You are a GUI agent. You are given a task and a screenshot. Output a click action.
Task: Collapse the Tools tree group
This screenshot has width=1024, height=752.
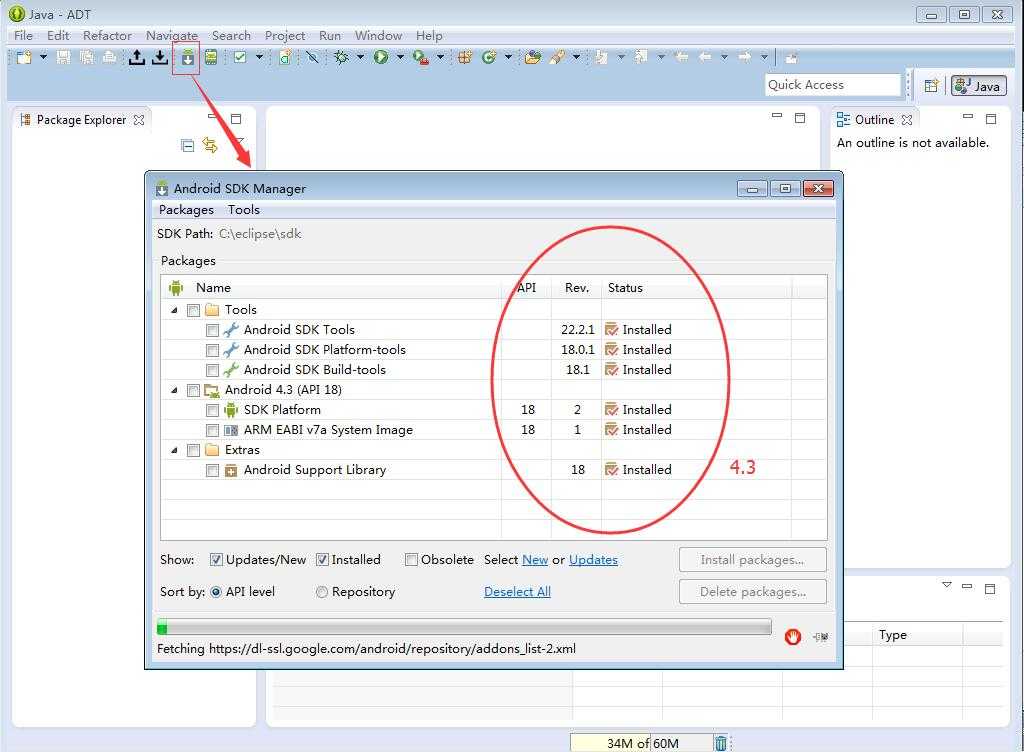coord(174,310)
